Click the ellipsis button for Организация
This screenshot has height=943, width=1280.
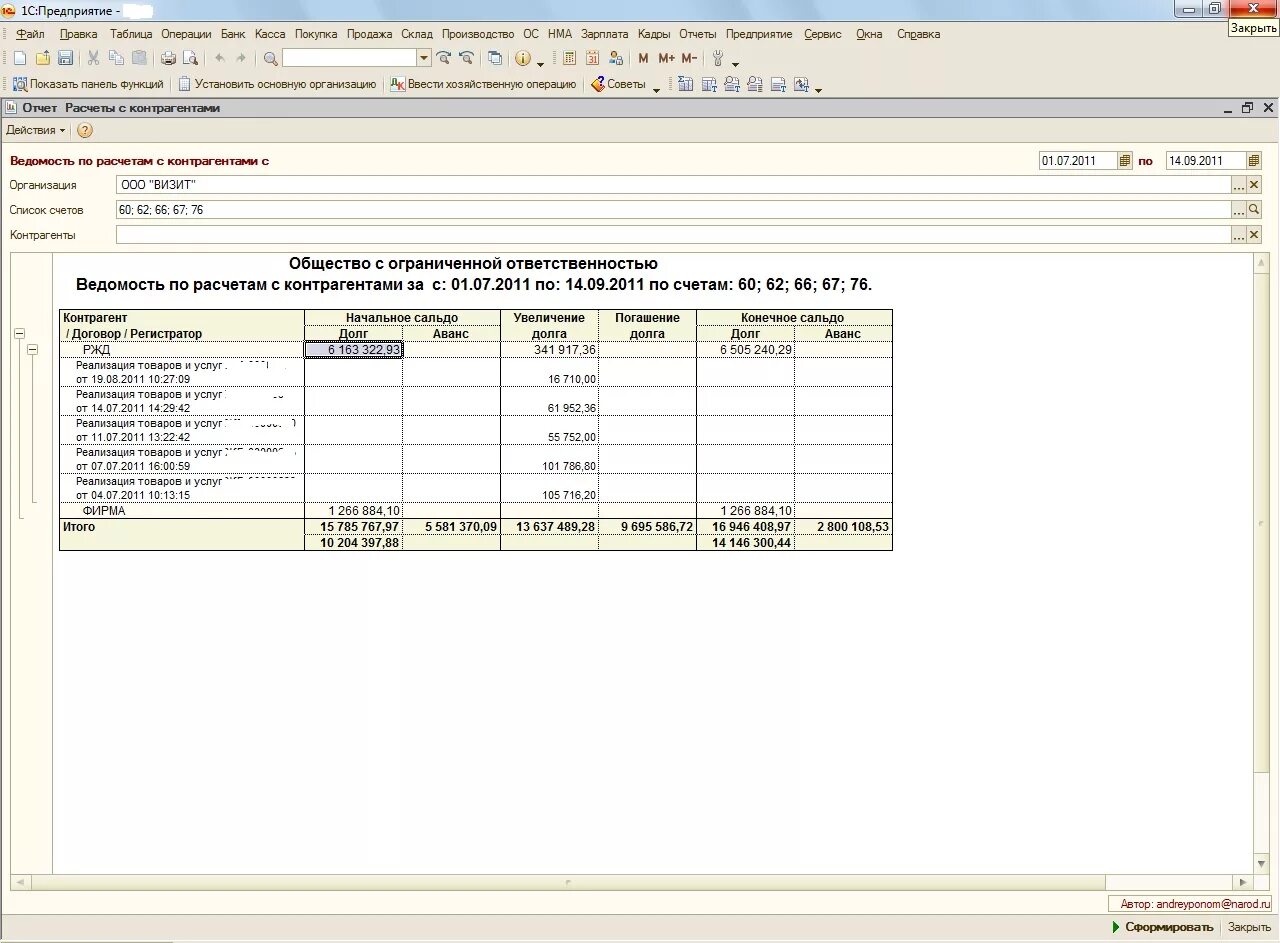pos(1239,185)
